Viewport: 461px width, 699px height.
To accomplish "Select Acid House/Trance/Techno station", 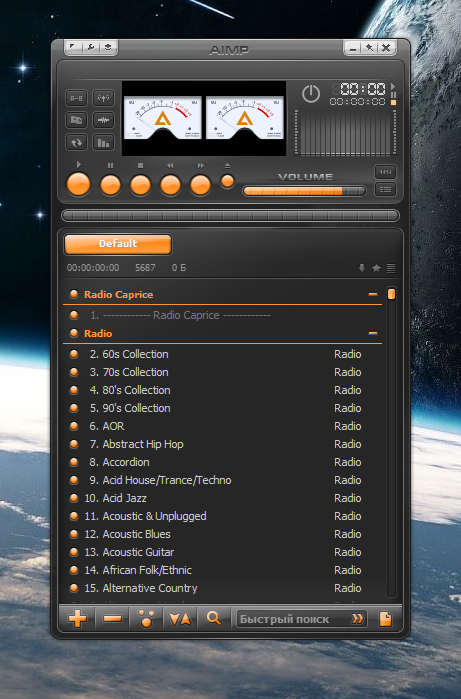I will [x=223, y=480].
